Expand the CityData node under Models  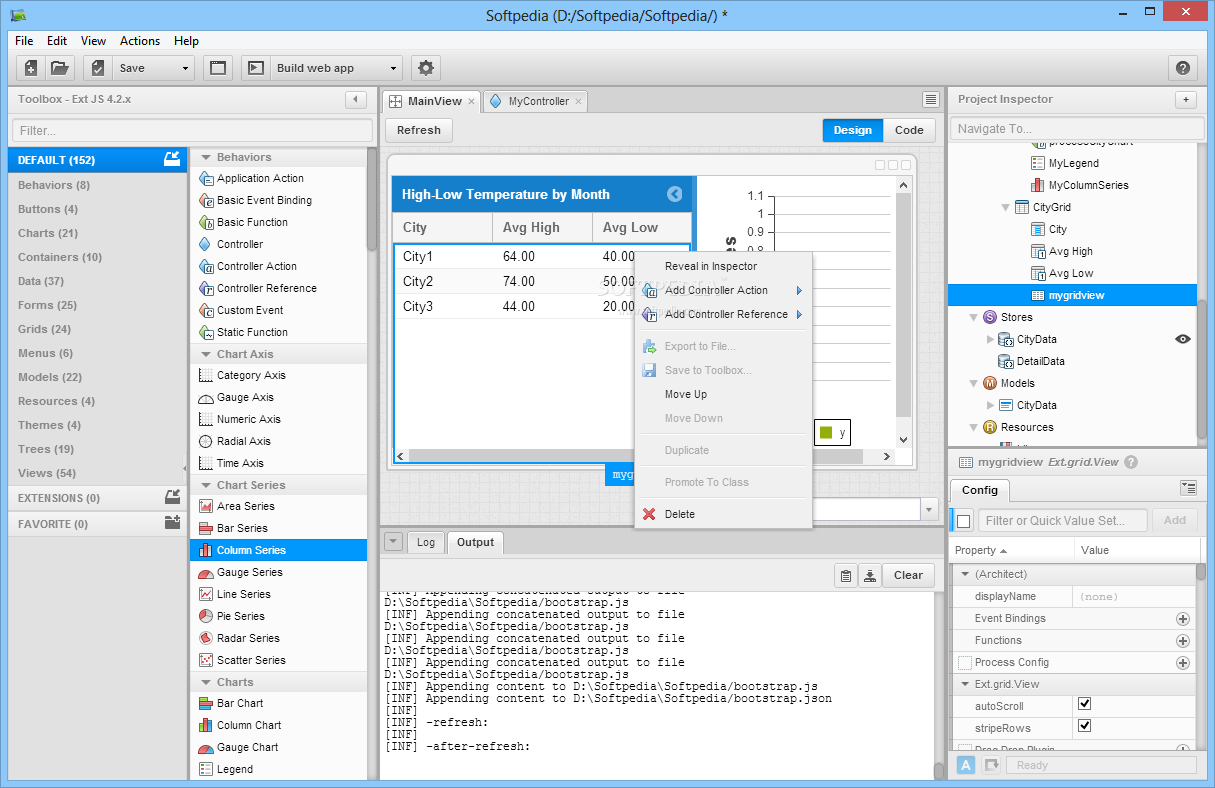coord(990,405)
